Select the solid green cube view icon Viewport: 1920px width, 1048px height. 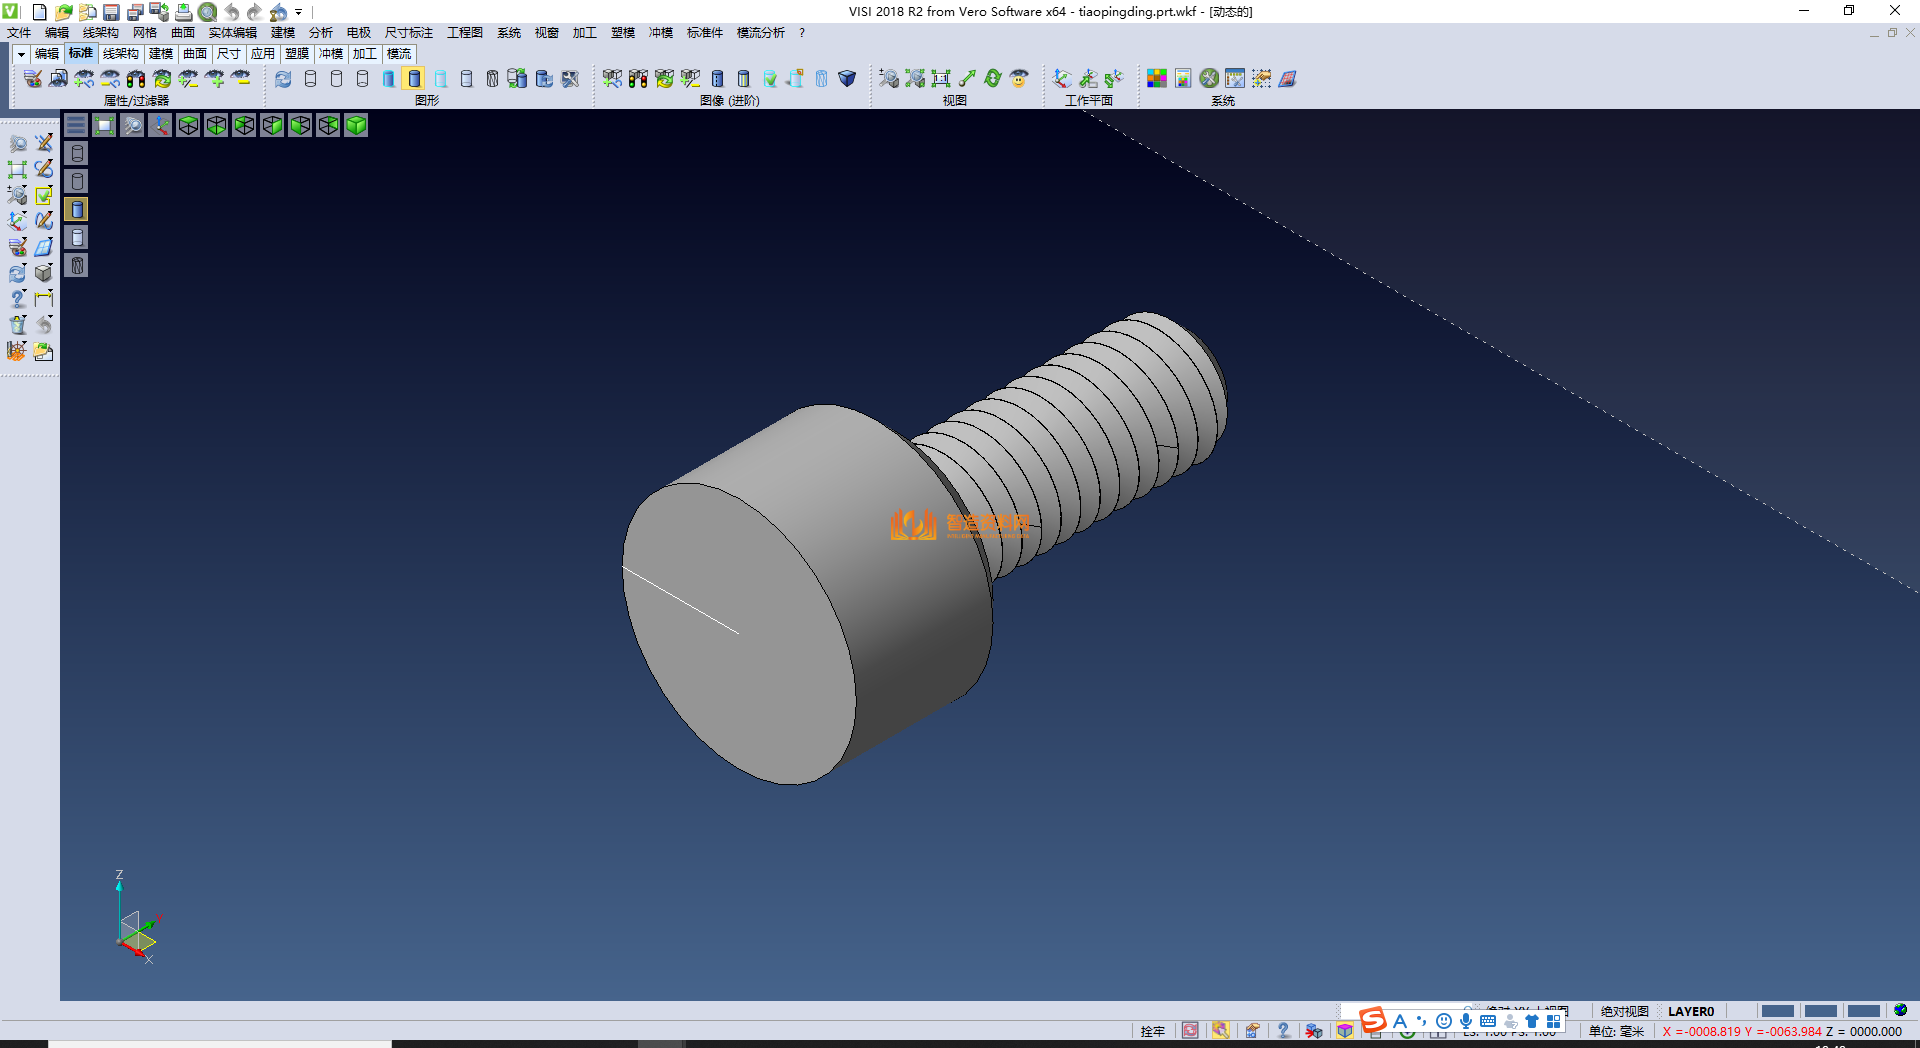pyautogui.click(x=356, y=125)
